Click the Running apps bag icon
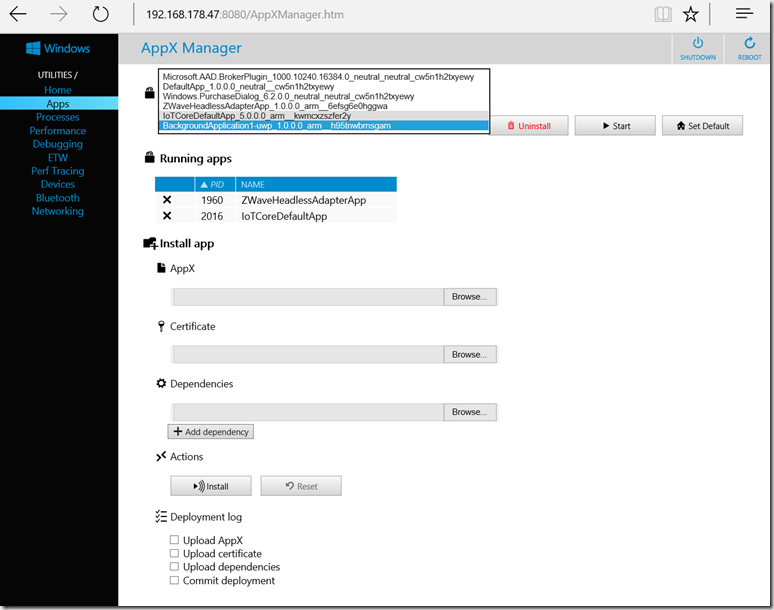 click(x=150, y=157)
